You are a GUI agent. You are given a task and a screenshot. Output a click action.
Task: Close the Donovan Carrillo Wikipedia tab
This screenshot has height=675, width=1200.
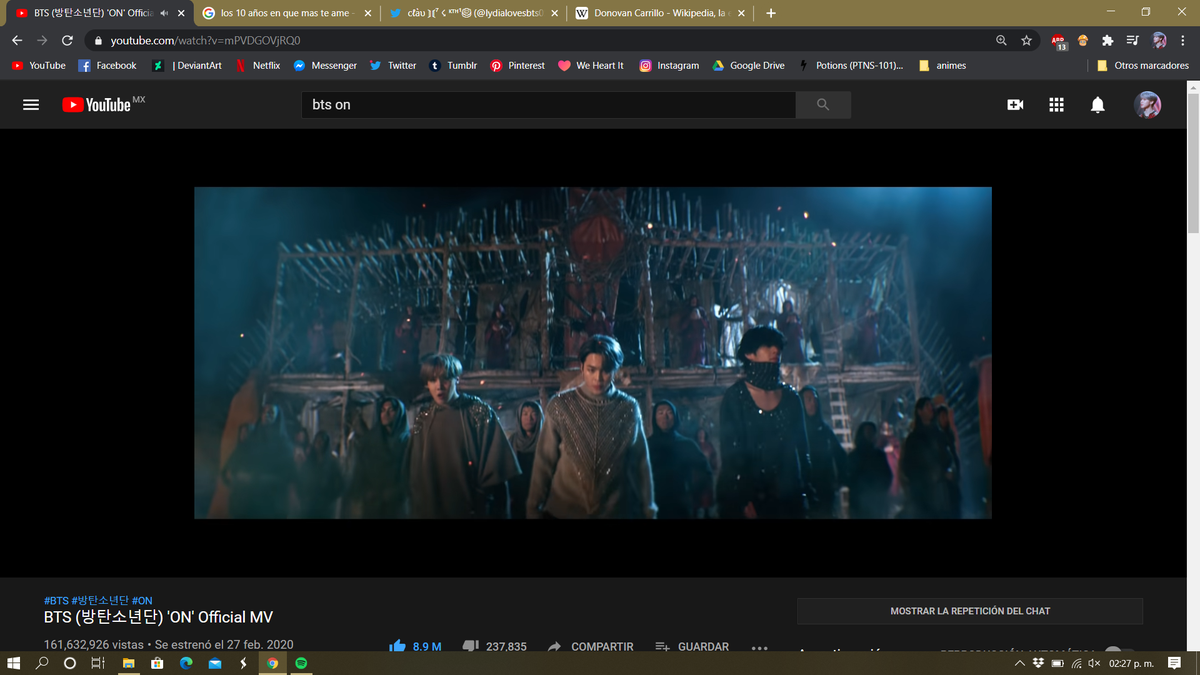741,13
